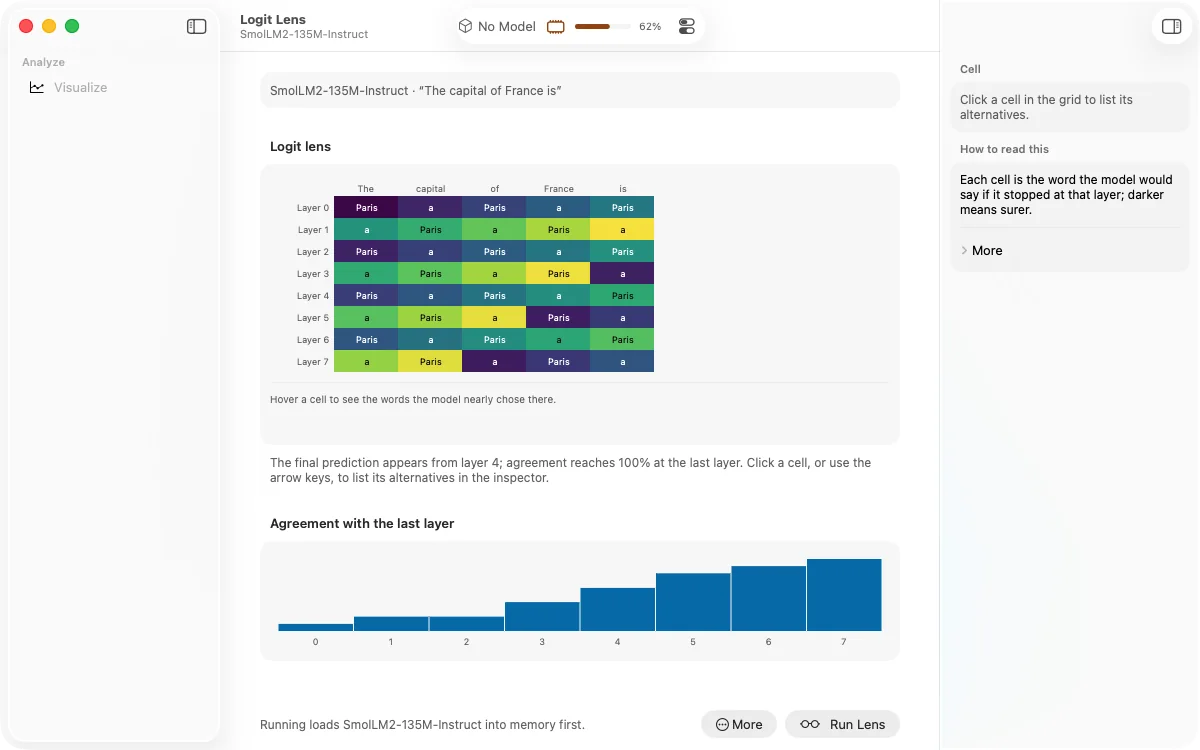Click the agreement bar for layer 5

(x=693, y=602)
